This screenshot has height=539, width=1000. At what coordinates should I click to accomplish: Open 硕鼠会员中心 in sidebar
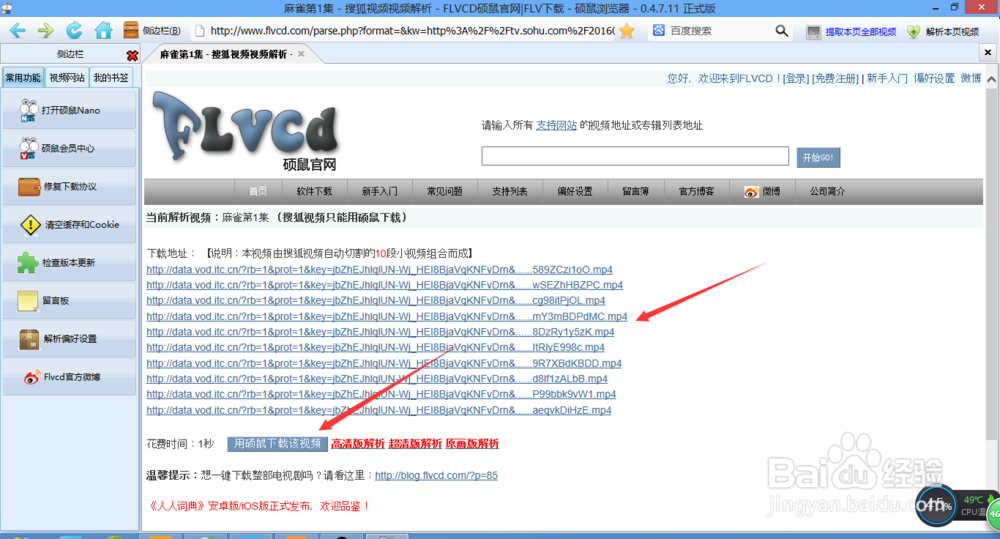coord(70,148)
